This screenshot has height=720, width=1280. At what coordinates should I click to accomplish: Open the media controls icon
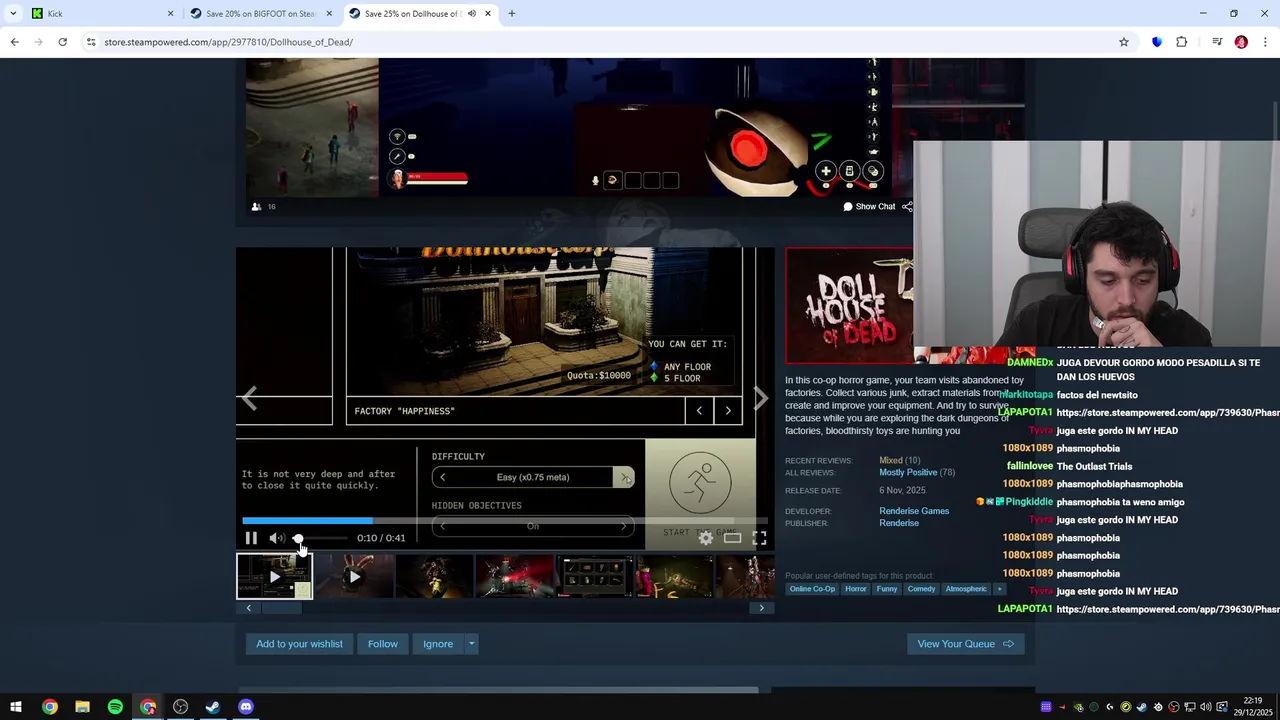[x=1217, y=42]
